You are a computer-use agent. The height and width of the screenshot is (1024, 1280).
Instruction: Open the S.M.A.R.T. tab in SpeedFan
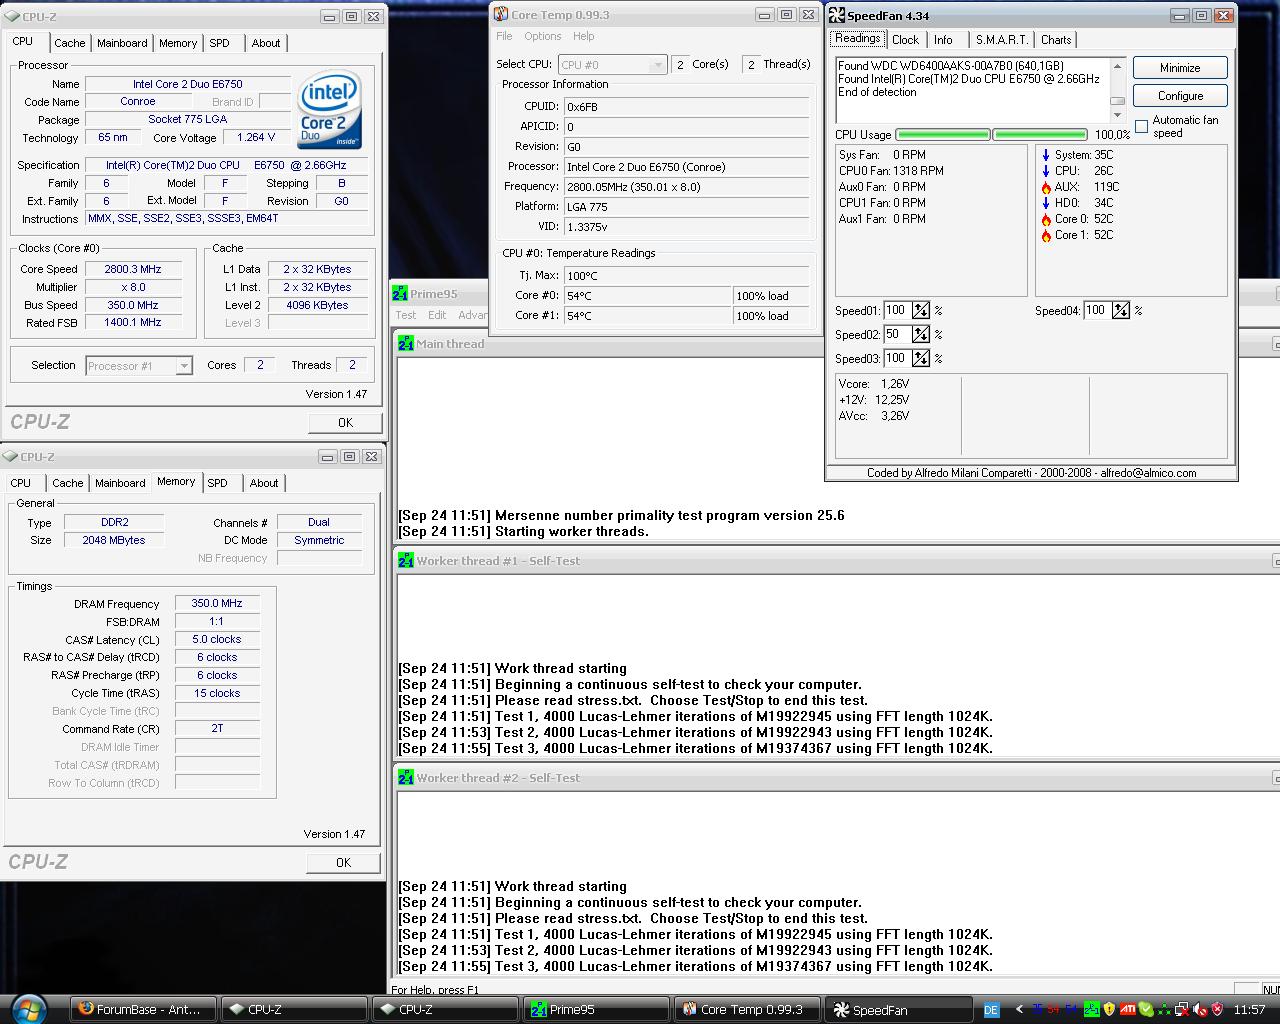[x=1002, y=40]
